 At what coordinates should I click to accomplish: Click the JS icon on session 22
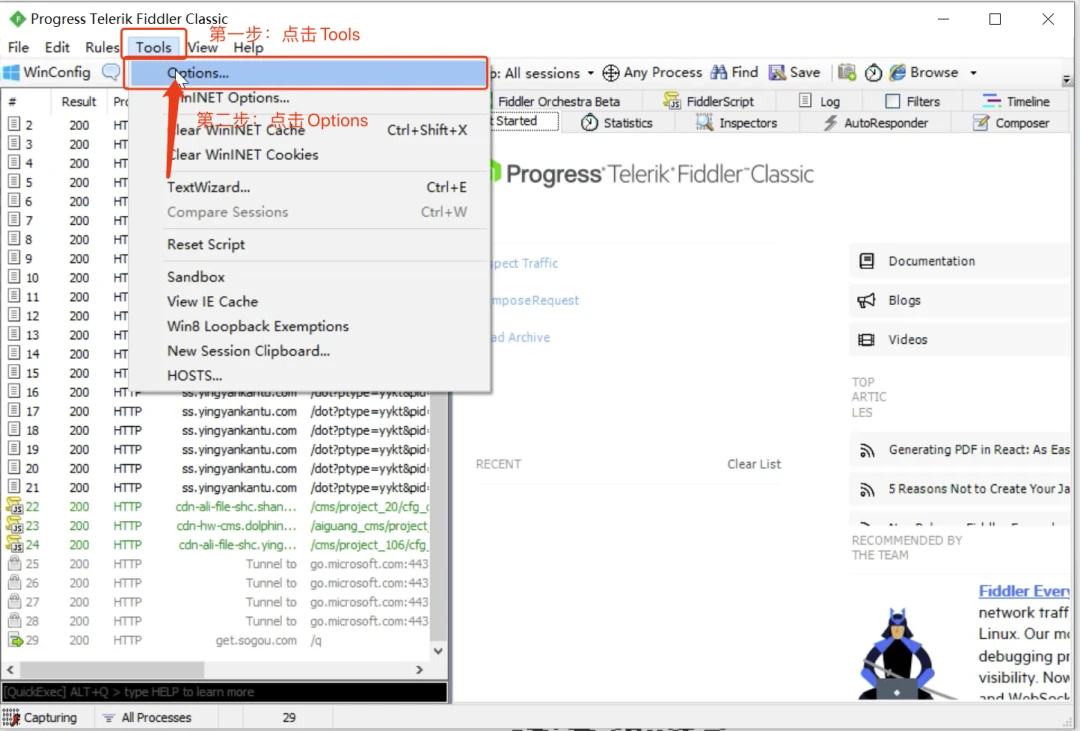(x=14, y=506)
